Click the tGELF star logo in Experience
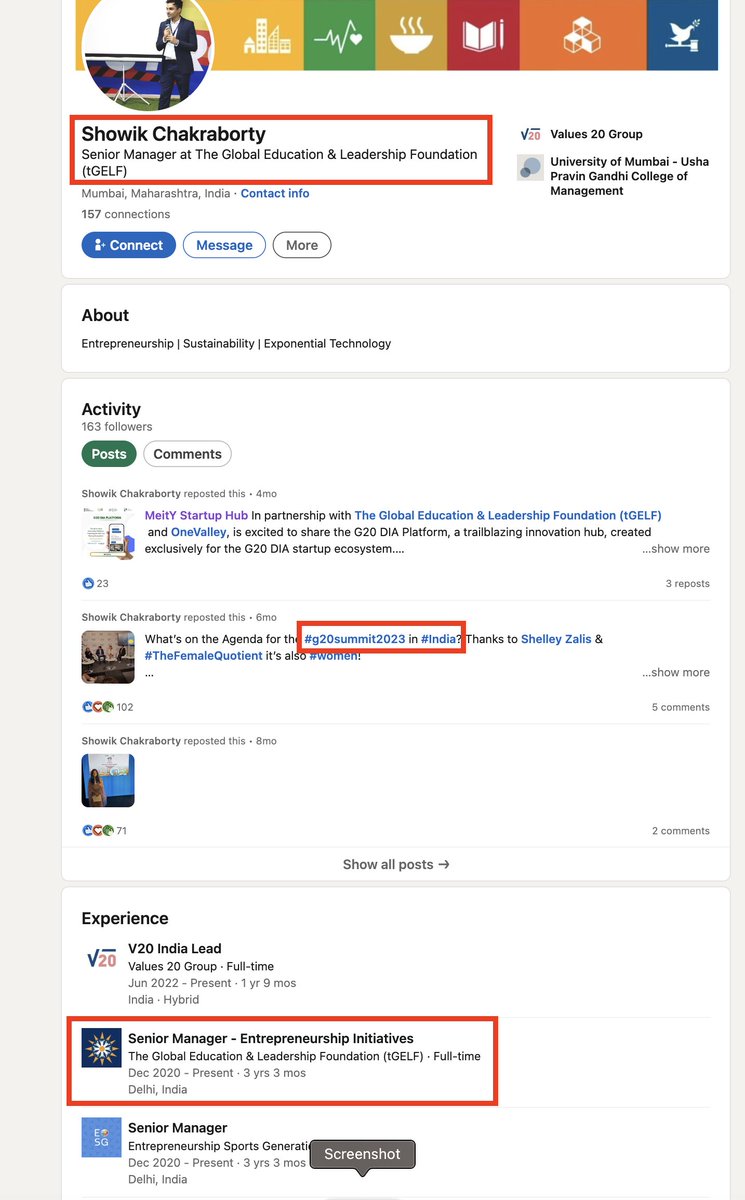The image size is (745, 1200). pyautogui.click(x=102, y=1049)
